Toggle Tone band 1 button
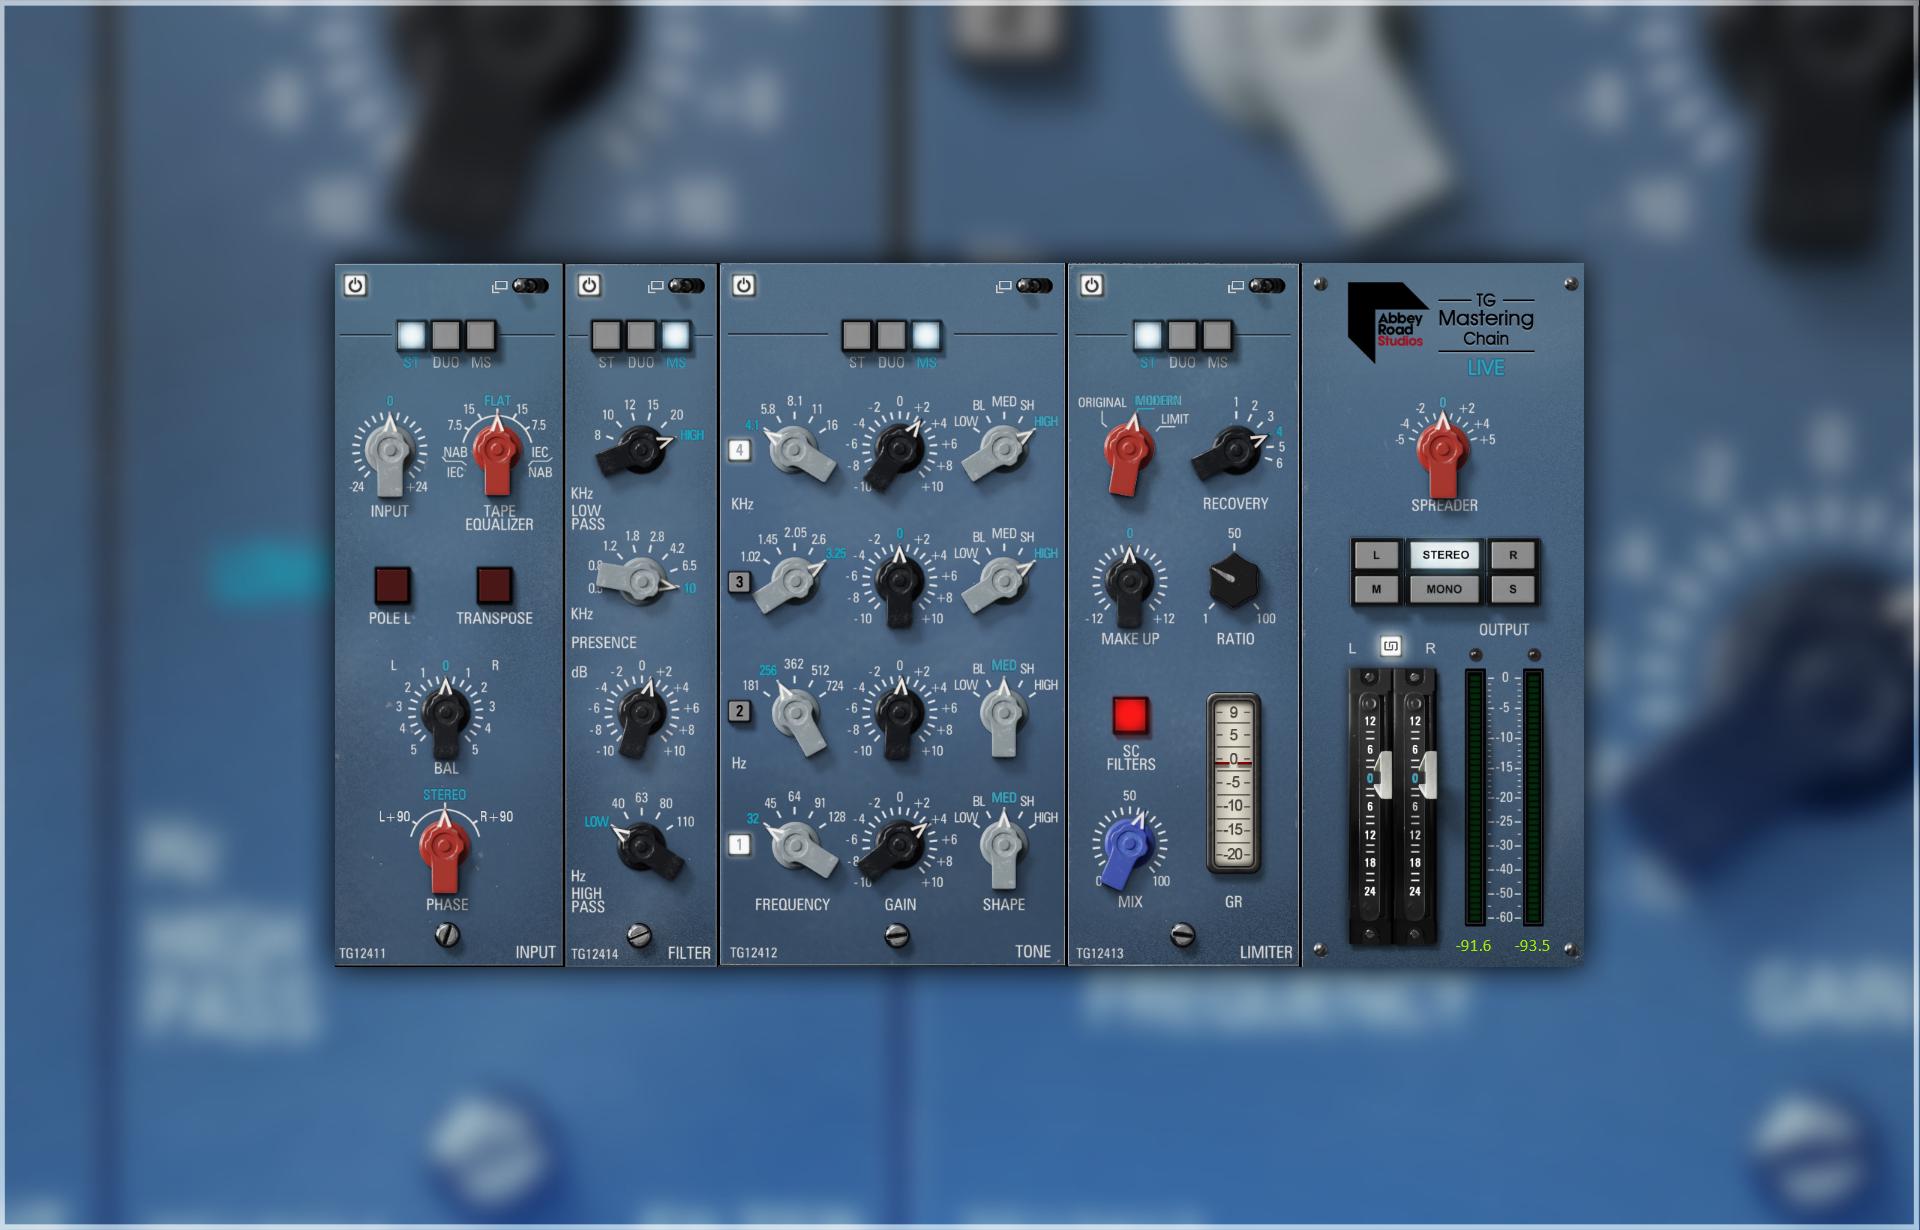Image resolution: width=1920 pixels, height=1230 pixels. 739,845
